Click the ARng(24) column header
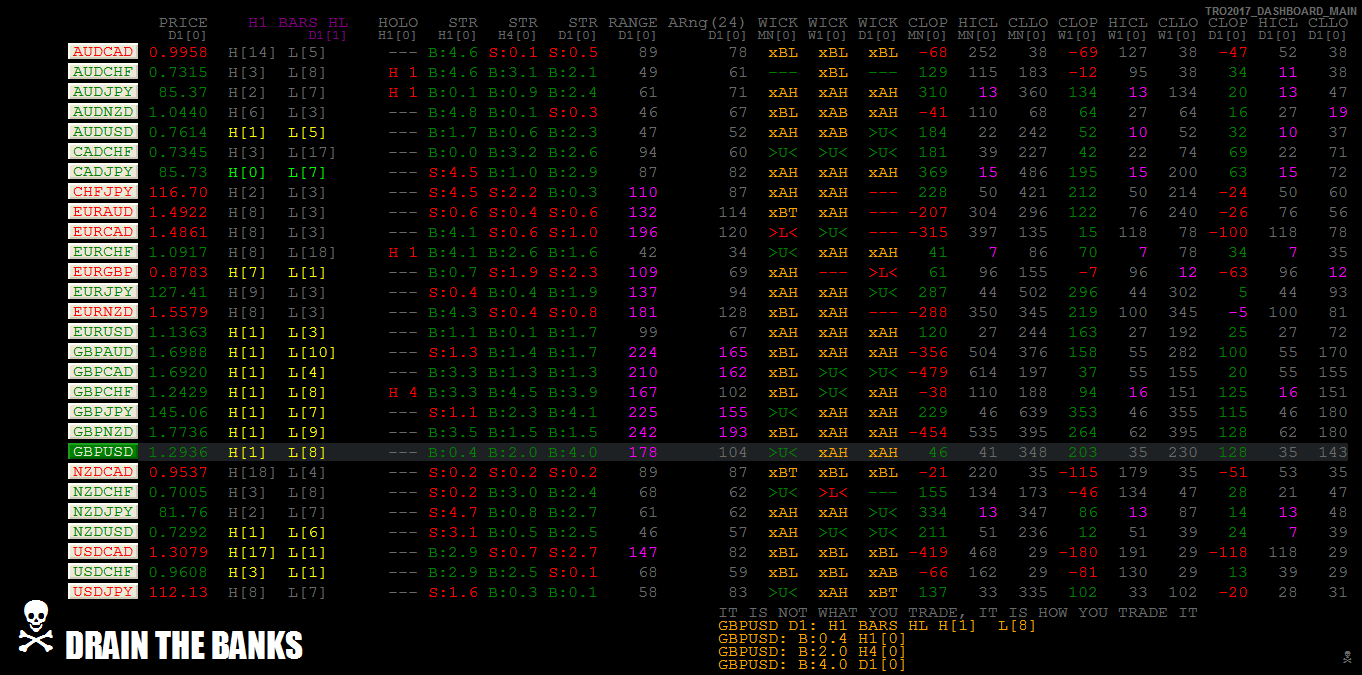 pyautogui.click(x=707, y=23)
